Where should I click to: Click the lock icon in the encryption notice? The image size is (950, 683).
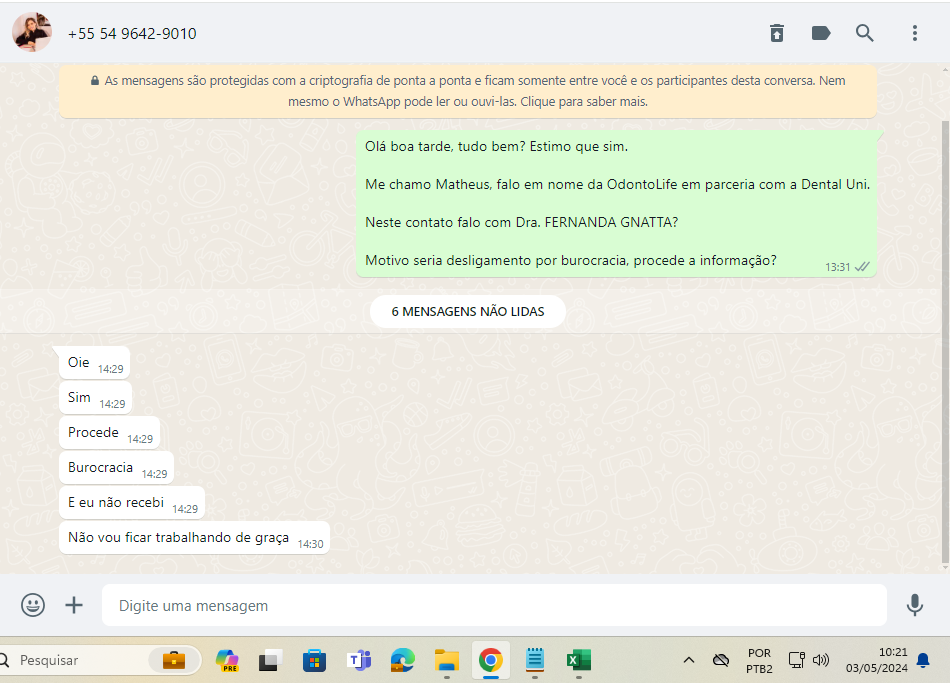pyautogui.click(x=95, y=81)
